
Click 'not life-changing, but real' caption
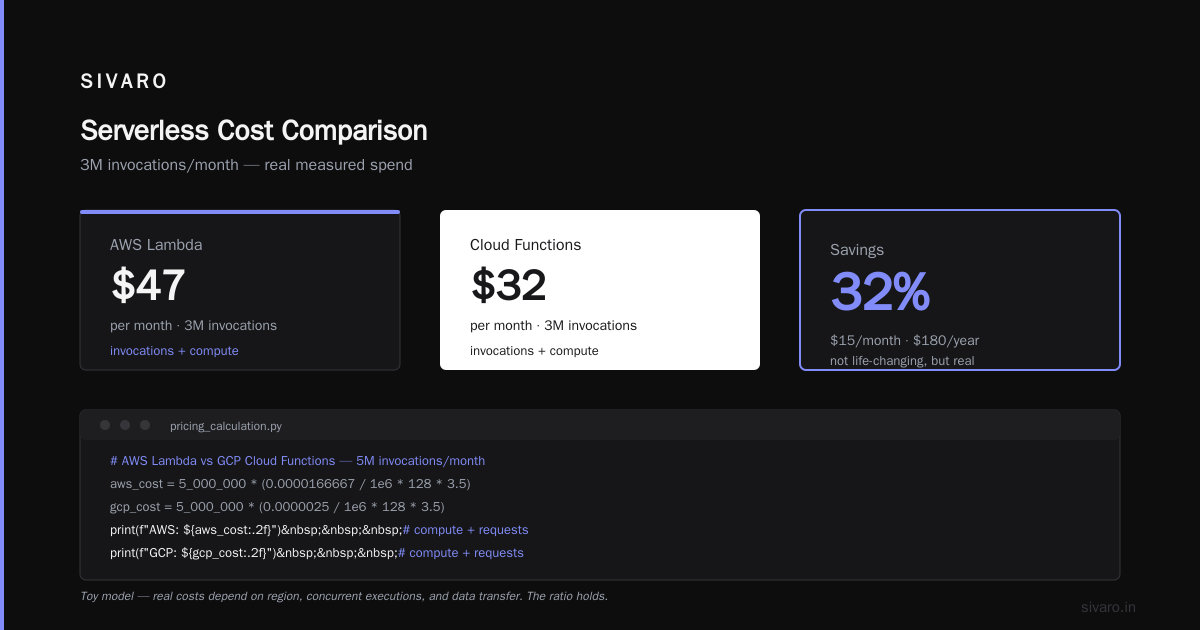[902, 361]
